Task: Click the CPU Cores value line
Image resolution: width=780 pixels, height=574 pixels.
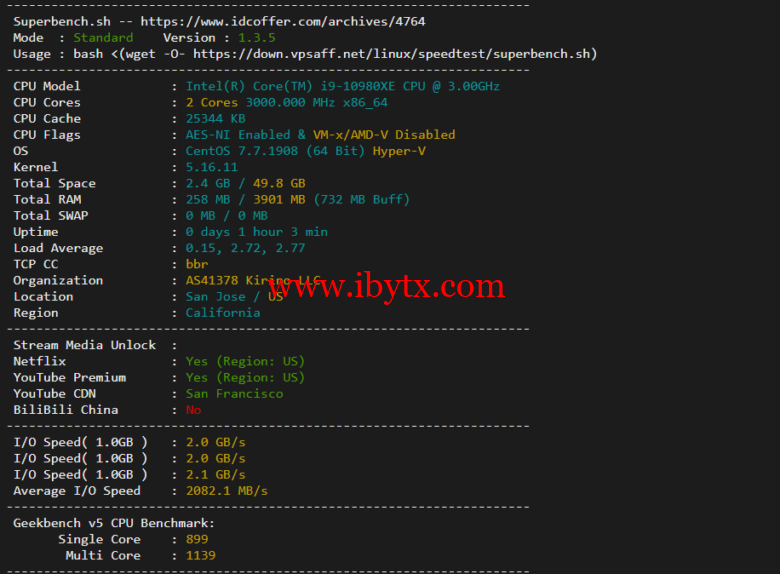Action: pos(286,102)
